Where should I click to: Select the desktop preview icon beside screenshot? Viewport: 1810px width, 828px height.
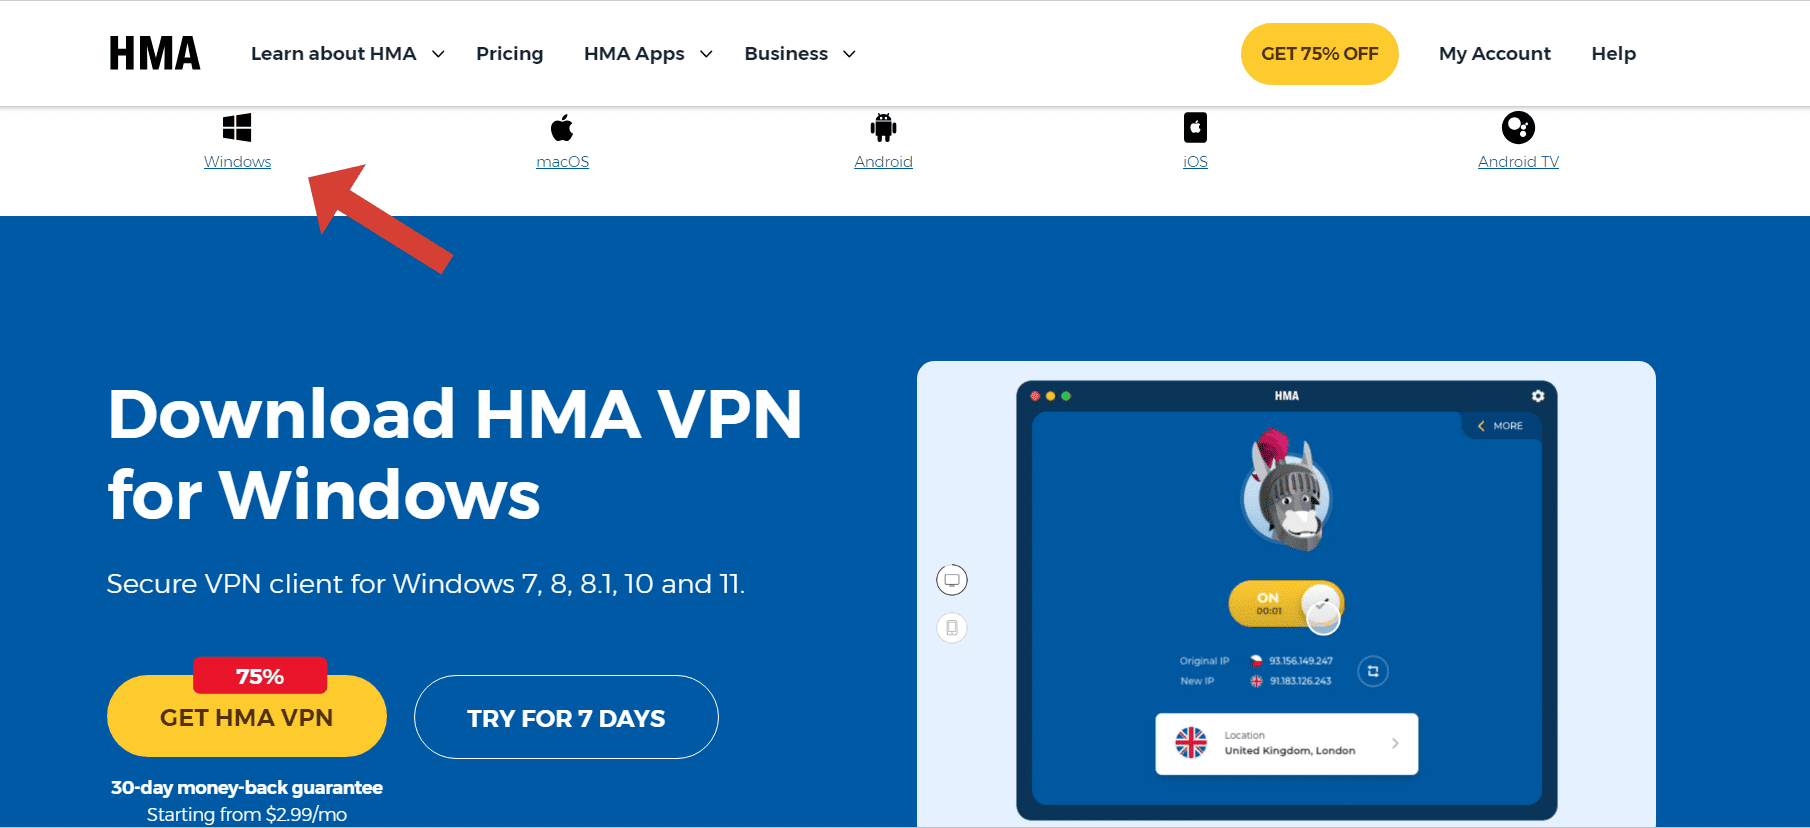click(x=952, y=580)
